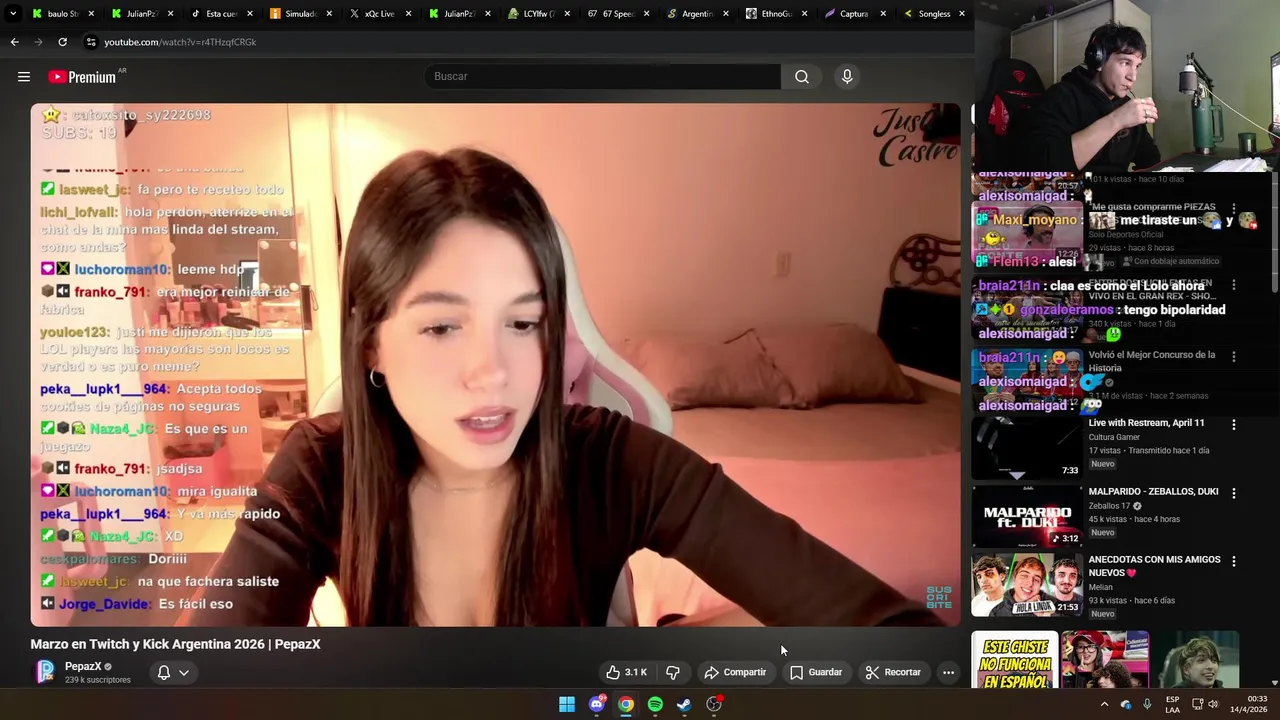Screen dimensions: 1280x720
Task: Open OBS Studio from taskbar
Action: coord(714,704)
